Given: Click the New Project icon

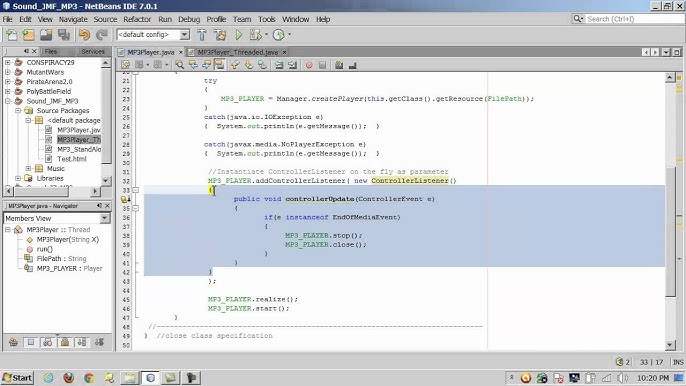Looking at the screenshot, I should 28,35.
